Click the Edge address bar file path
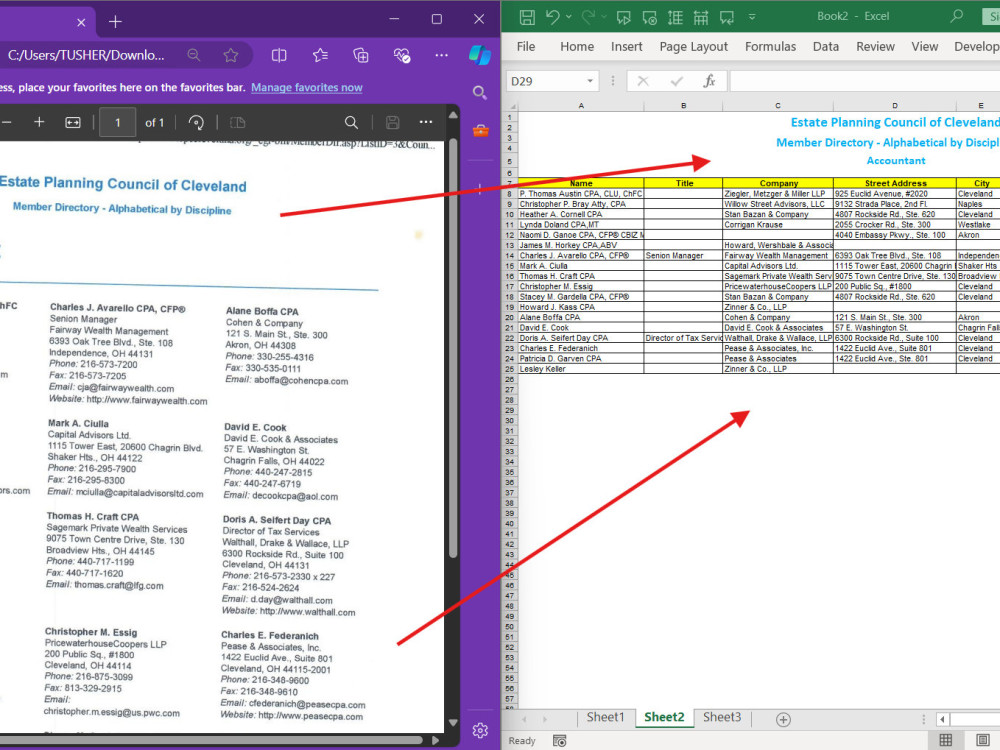1000x750 pixels. pyautogui.click(x=86, y=55)
